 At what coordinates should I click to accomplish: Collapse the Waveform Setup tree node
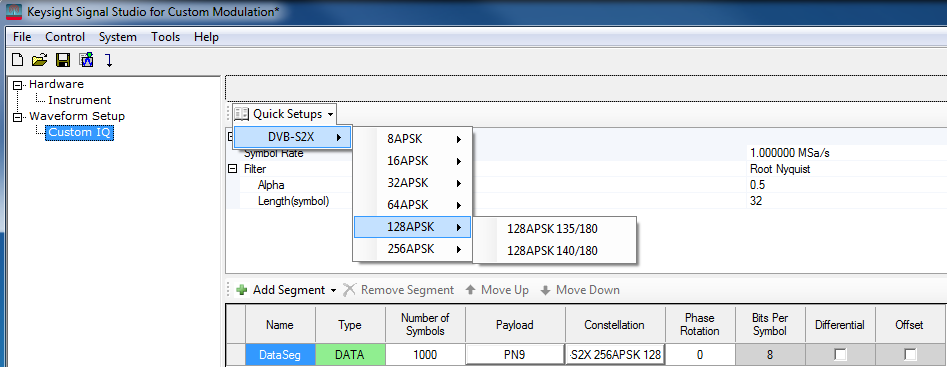point(18,116)
